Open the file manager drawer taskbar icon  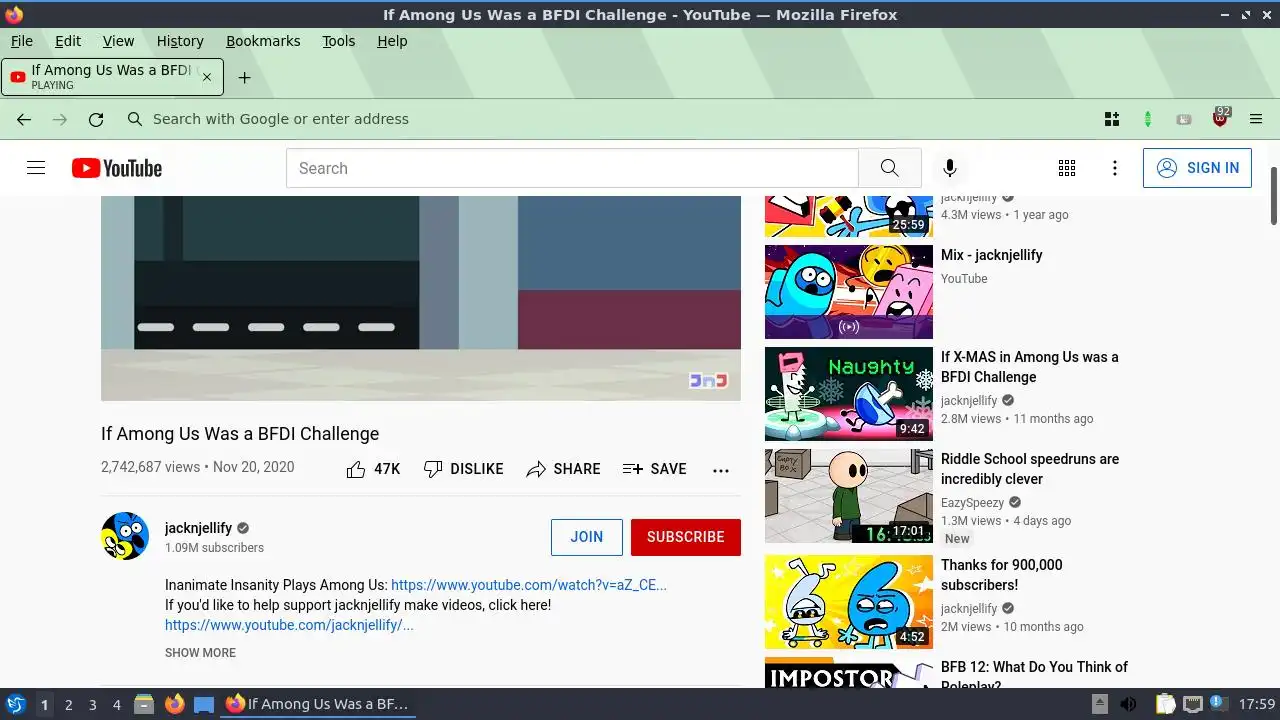coord(144,704)
